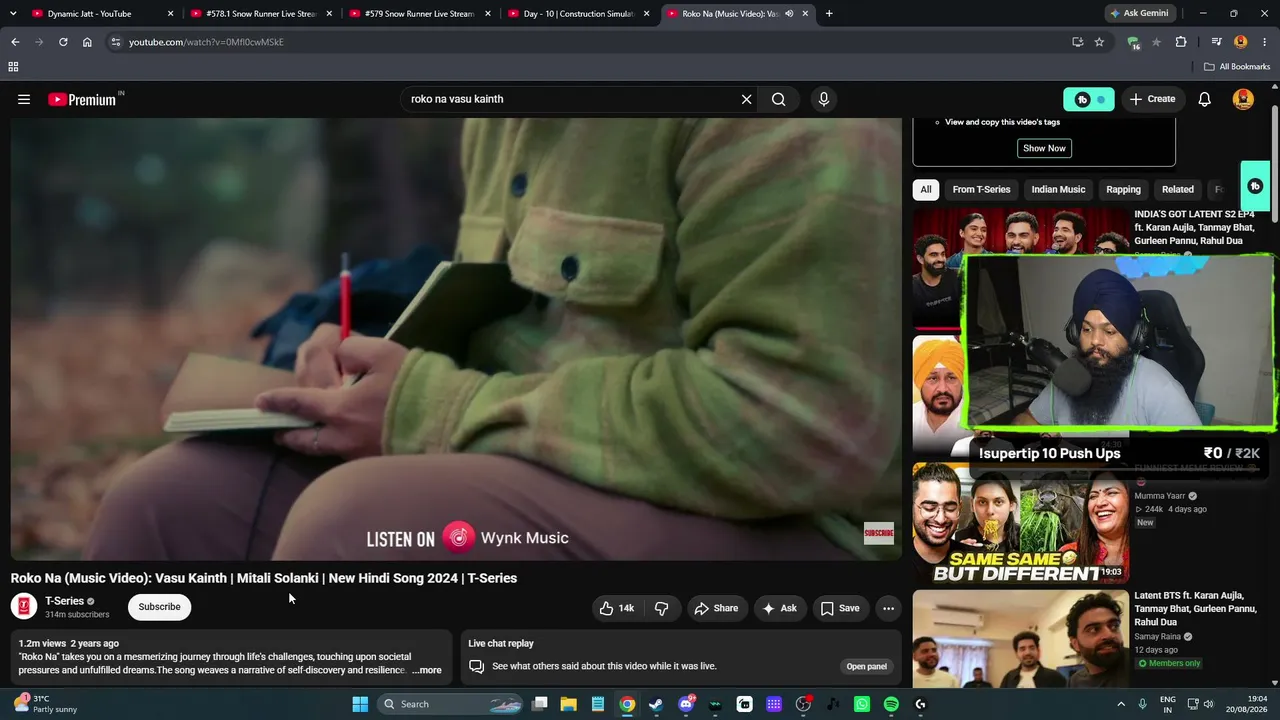Open Chrome home page button
The image size is (1280, 720).
point(87,42)
